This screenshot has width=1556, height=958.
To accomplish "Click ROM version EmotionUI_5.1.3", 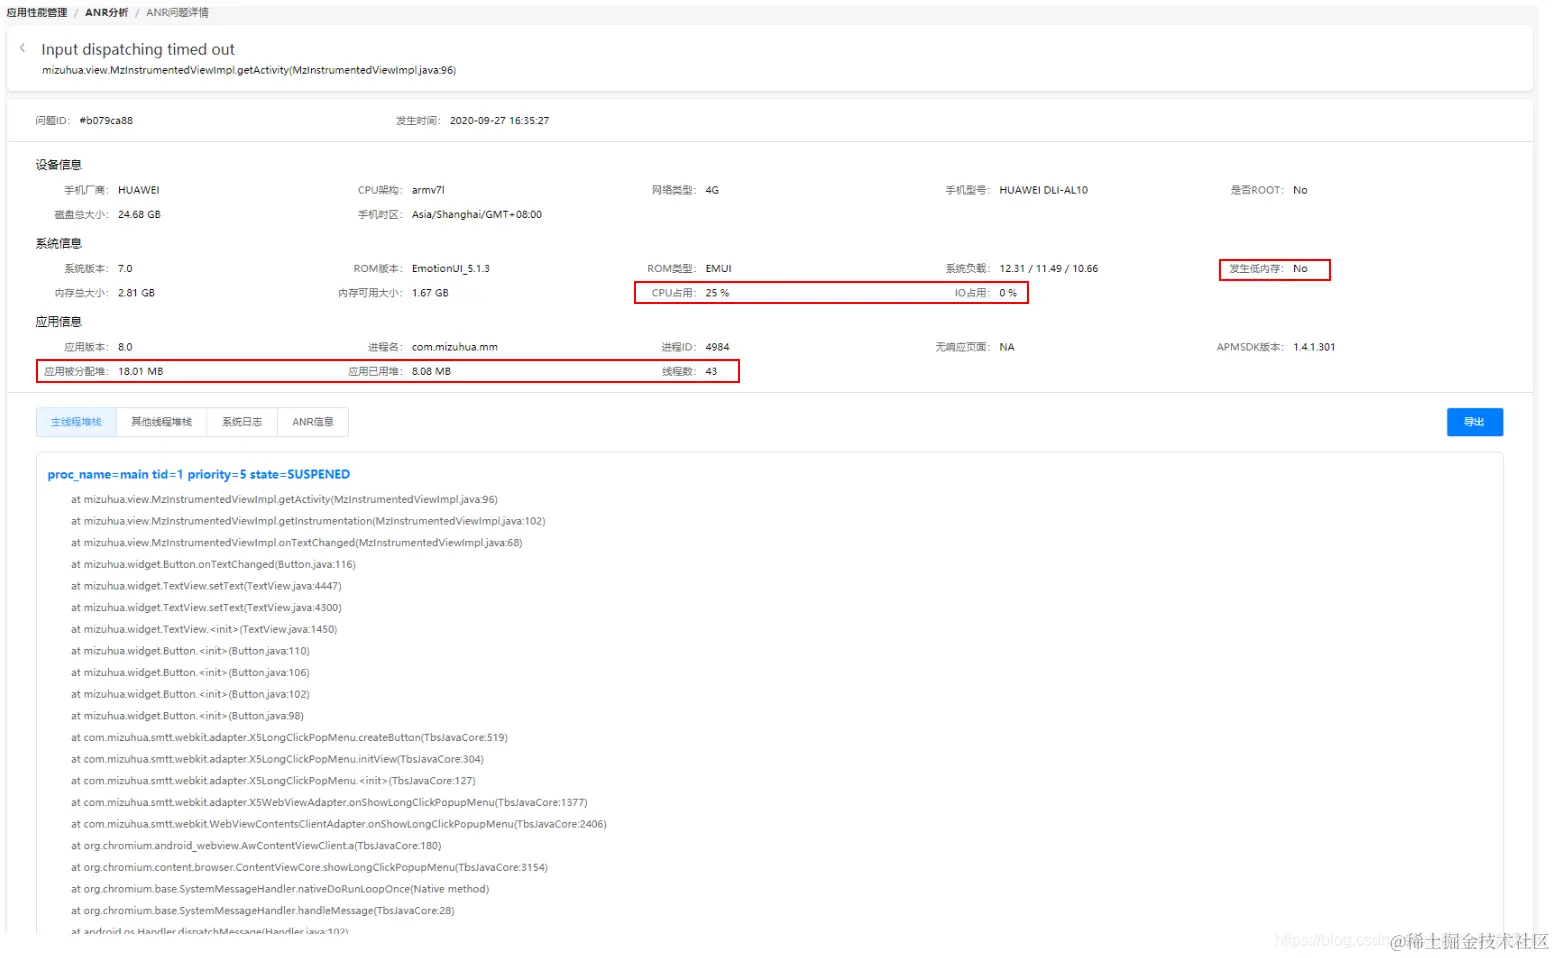I will tap(451, 269).
